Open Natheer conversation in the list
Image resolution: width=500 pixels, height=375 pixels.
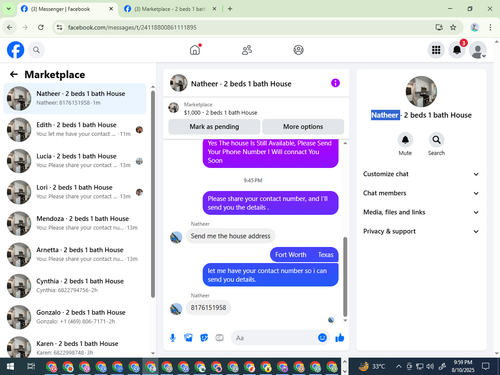tap(75, 98)
